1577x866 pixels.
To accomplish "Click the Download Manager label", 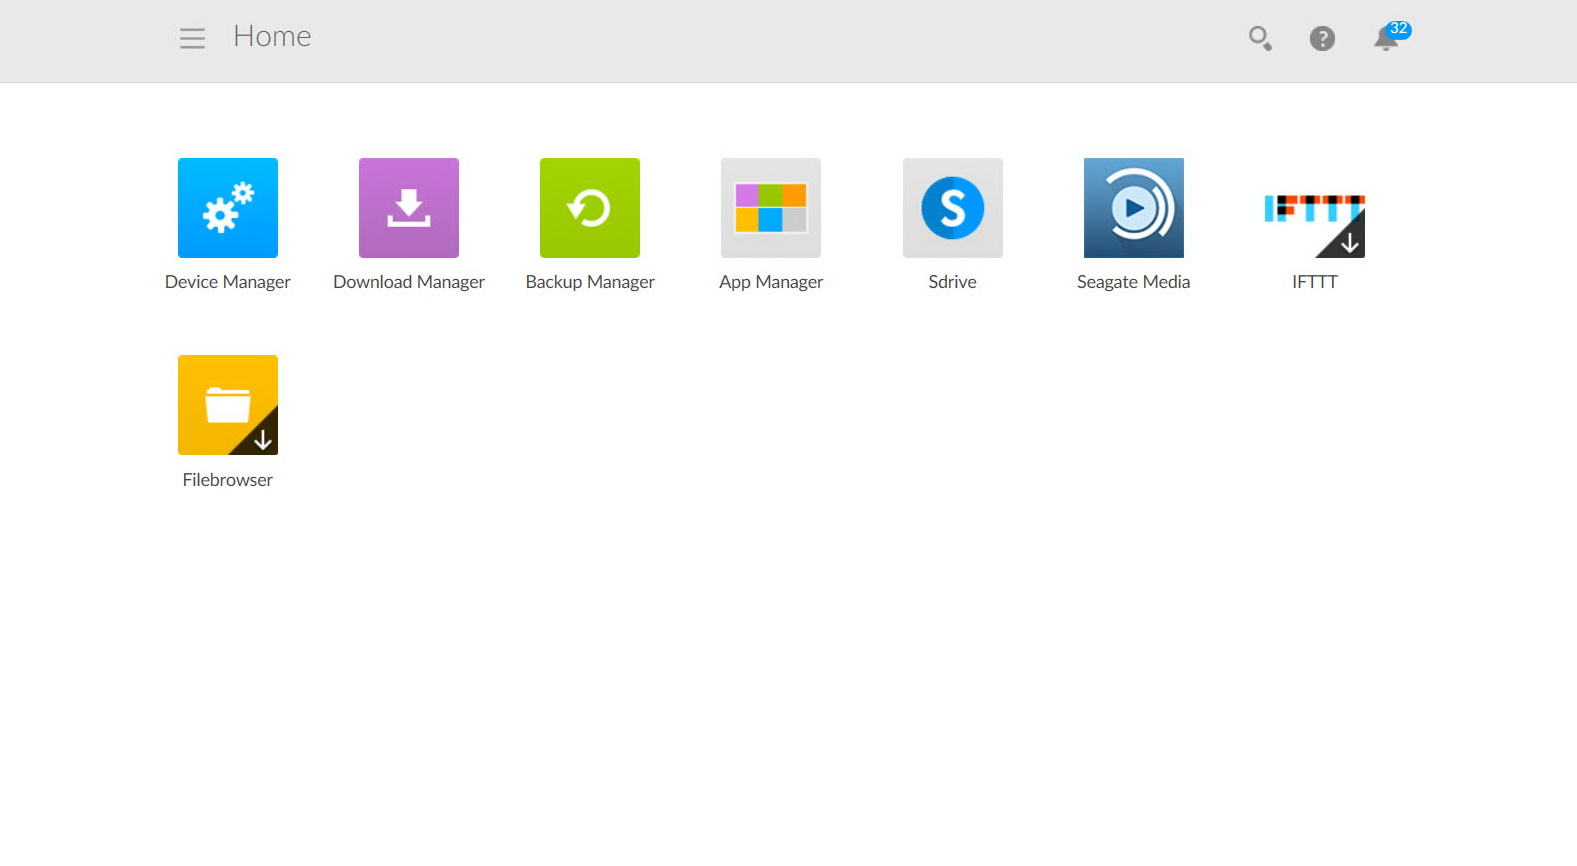I will click(x=409, y=282).
